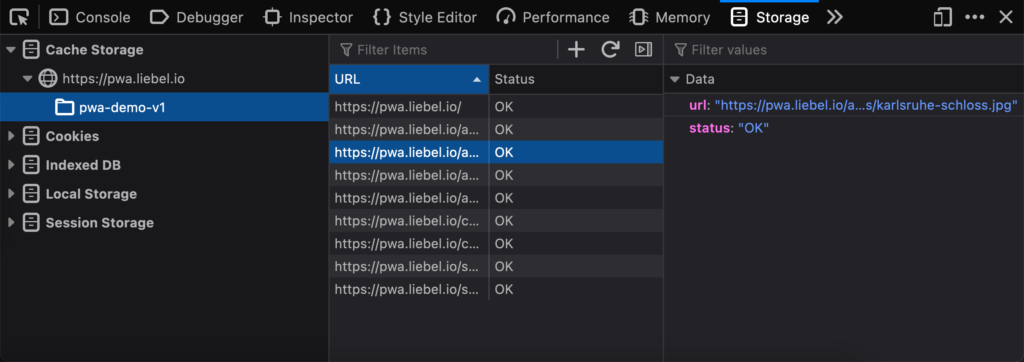Image resolution: width=1024 pixels, height=362 pixels.
Task: Toggle responsive design mode icon
Action: pyautogui.click(x=942, y=18)
